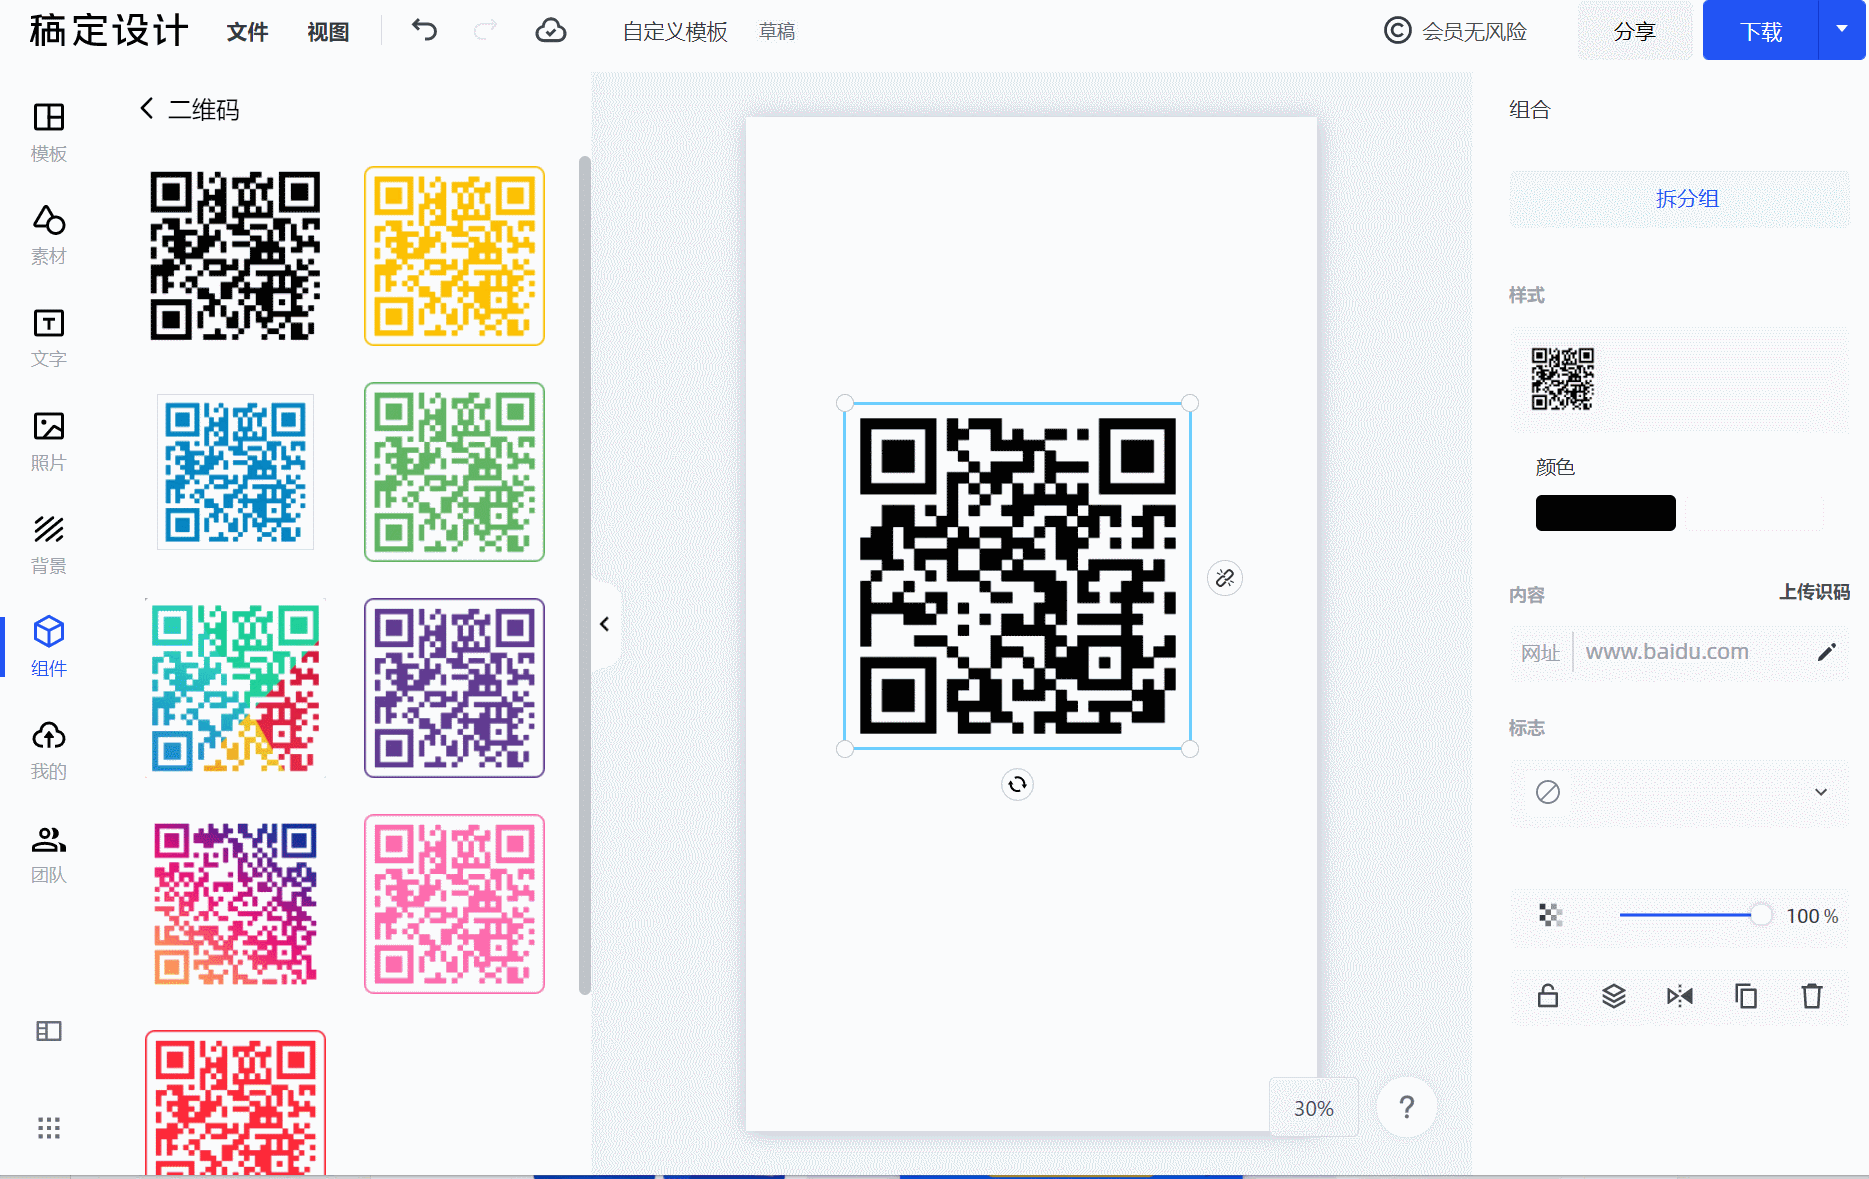Open the 视图 menu
1869x1179 pixels.
tap(328, 32)
